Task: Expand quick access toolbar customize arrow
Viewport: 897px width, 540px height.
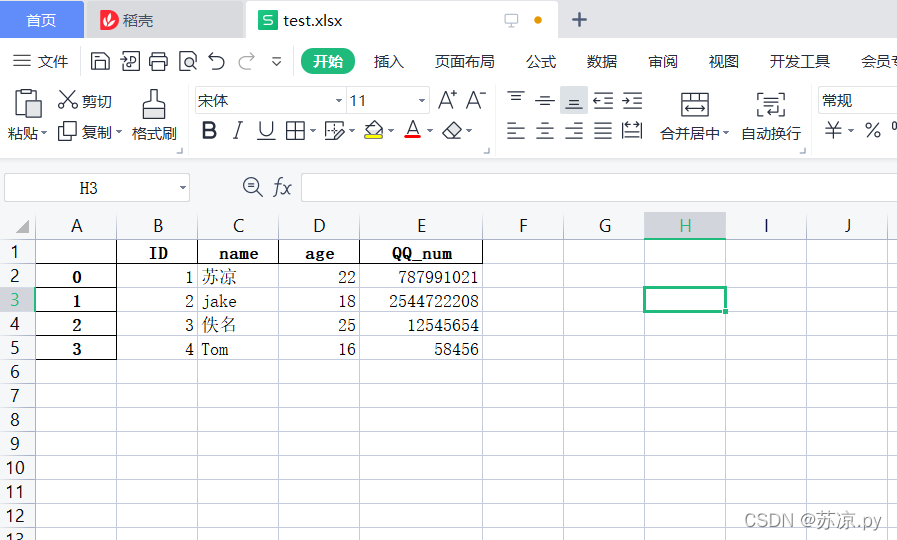Action: pyautogui.click(x=276, y=61)
